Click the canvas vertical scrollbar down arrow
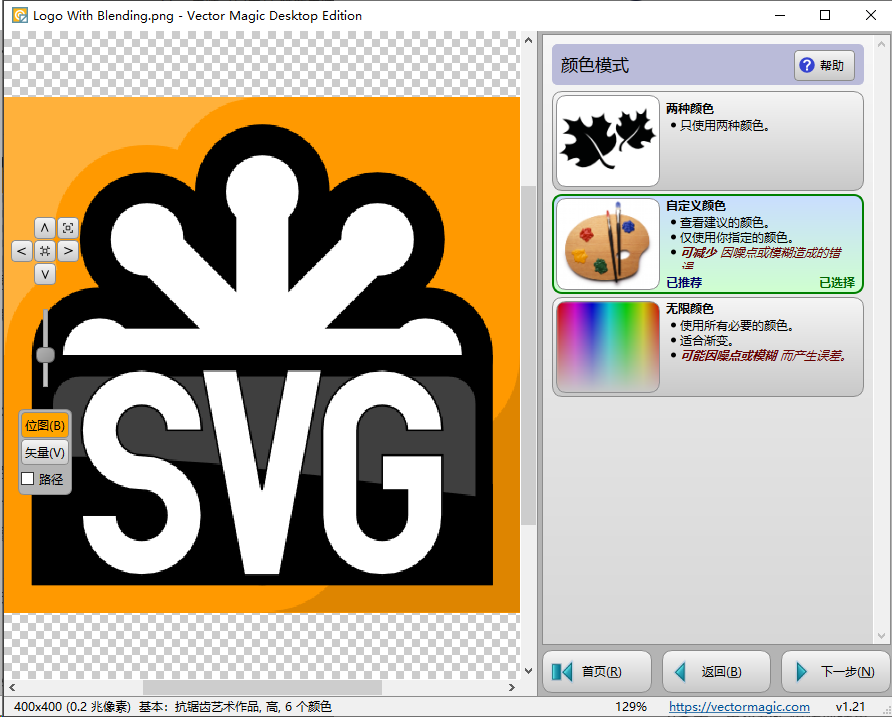Image resolution: width=892 pixels, height=717 pixels. pyautogui.click(x=528, y=670)
